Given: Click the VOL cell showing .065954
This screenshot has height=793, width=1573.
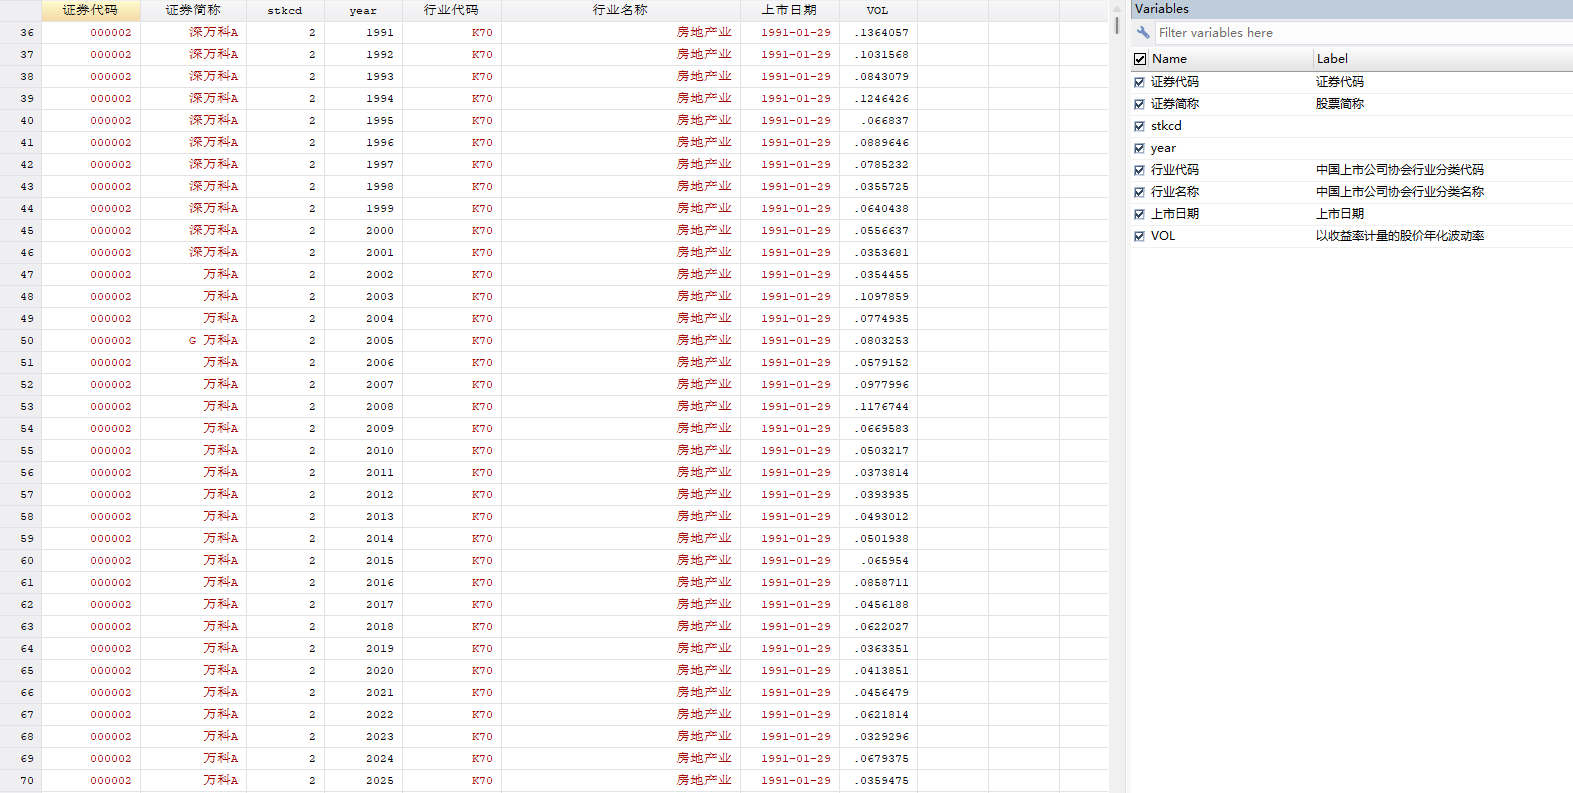Looking at the screenshot, I should [877, 561].
